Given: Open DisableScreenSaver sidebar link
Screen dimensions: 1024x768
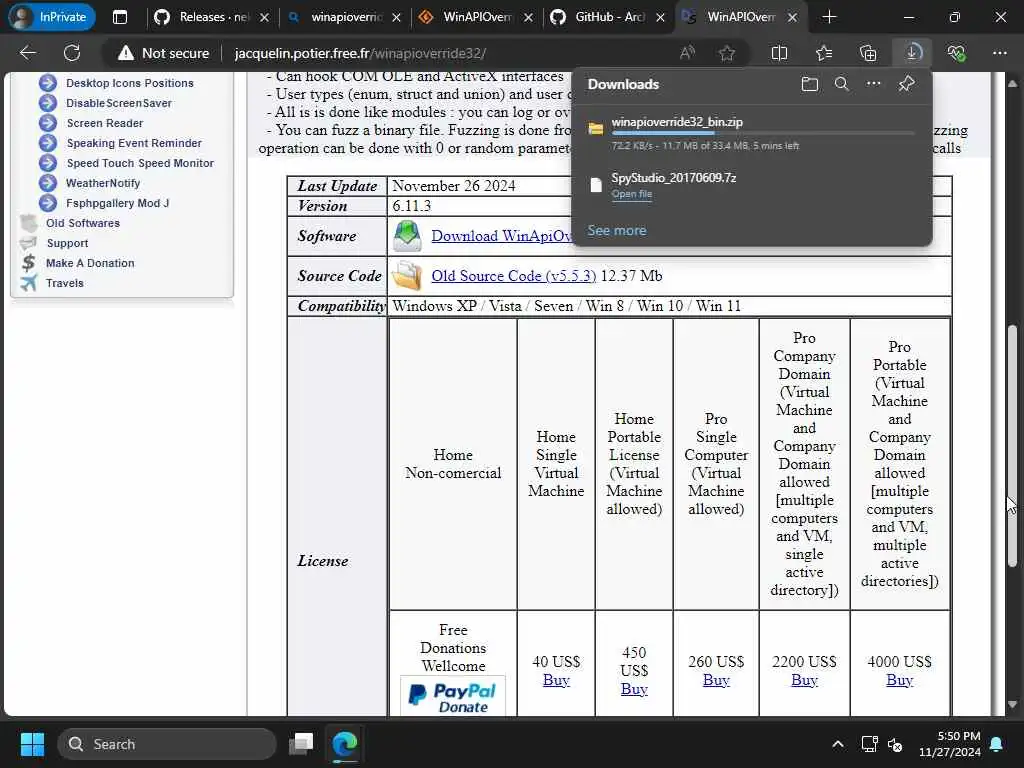Looking at the screenshot, I should point(118,103).
